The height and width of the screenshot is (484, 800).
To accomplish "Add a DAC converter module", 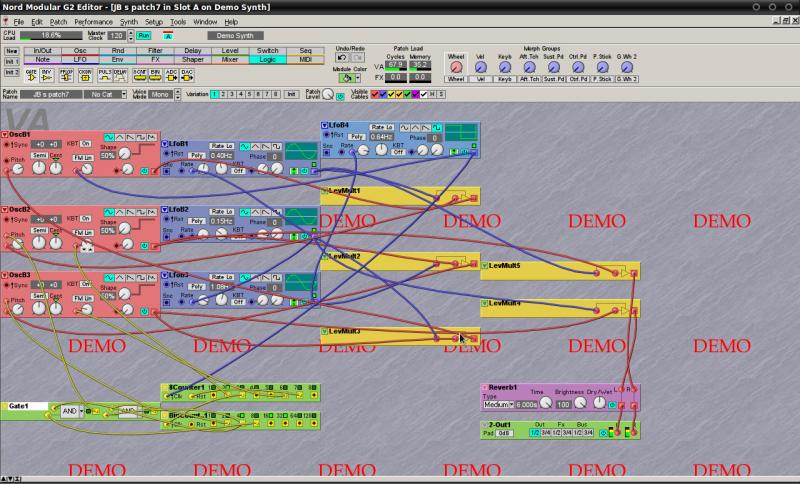I will tap(187, 75).
